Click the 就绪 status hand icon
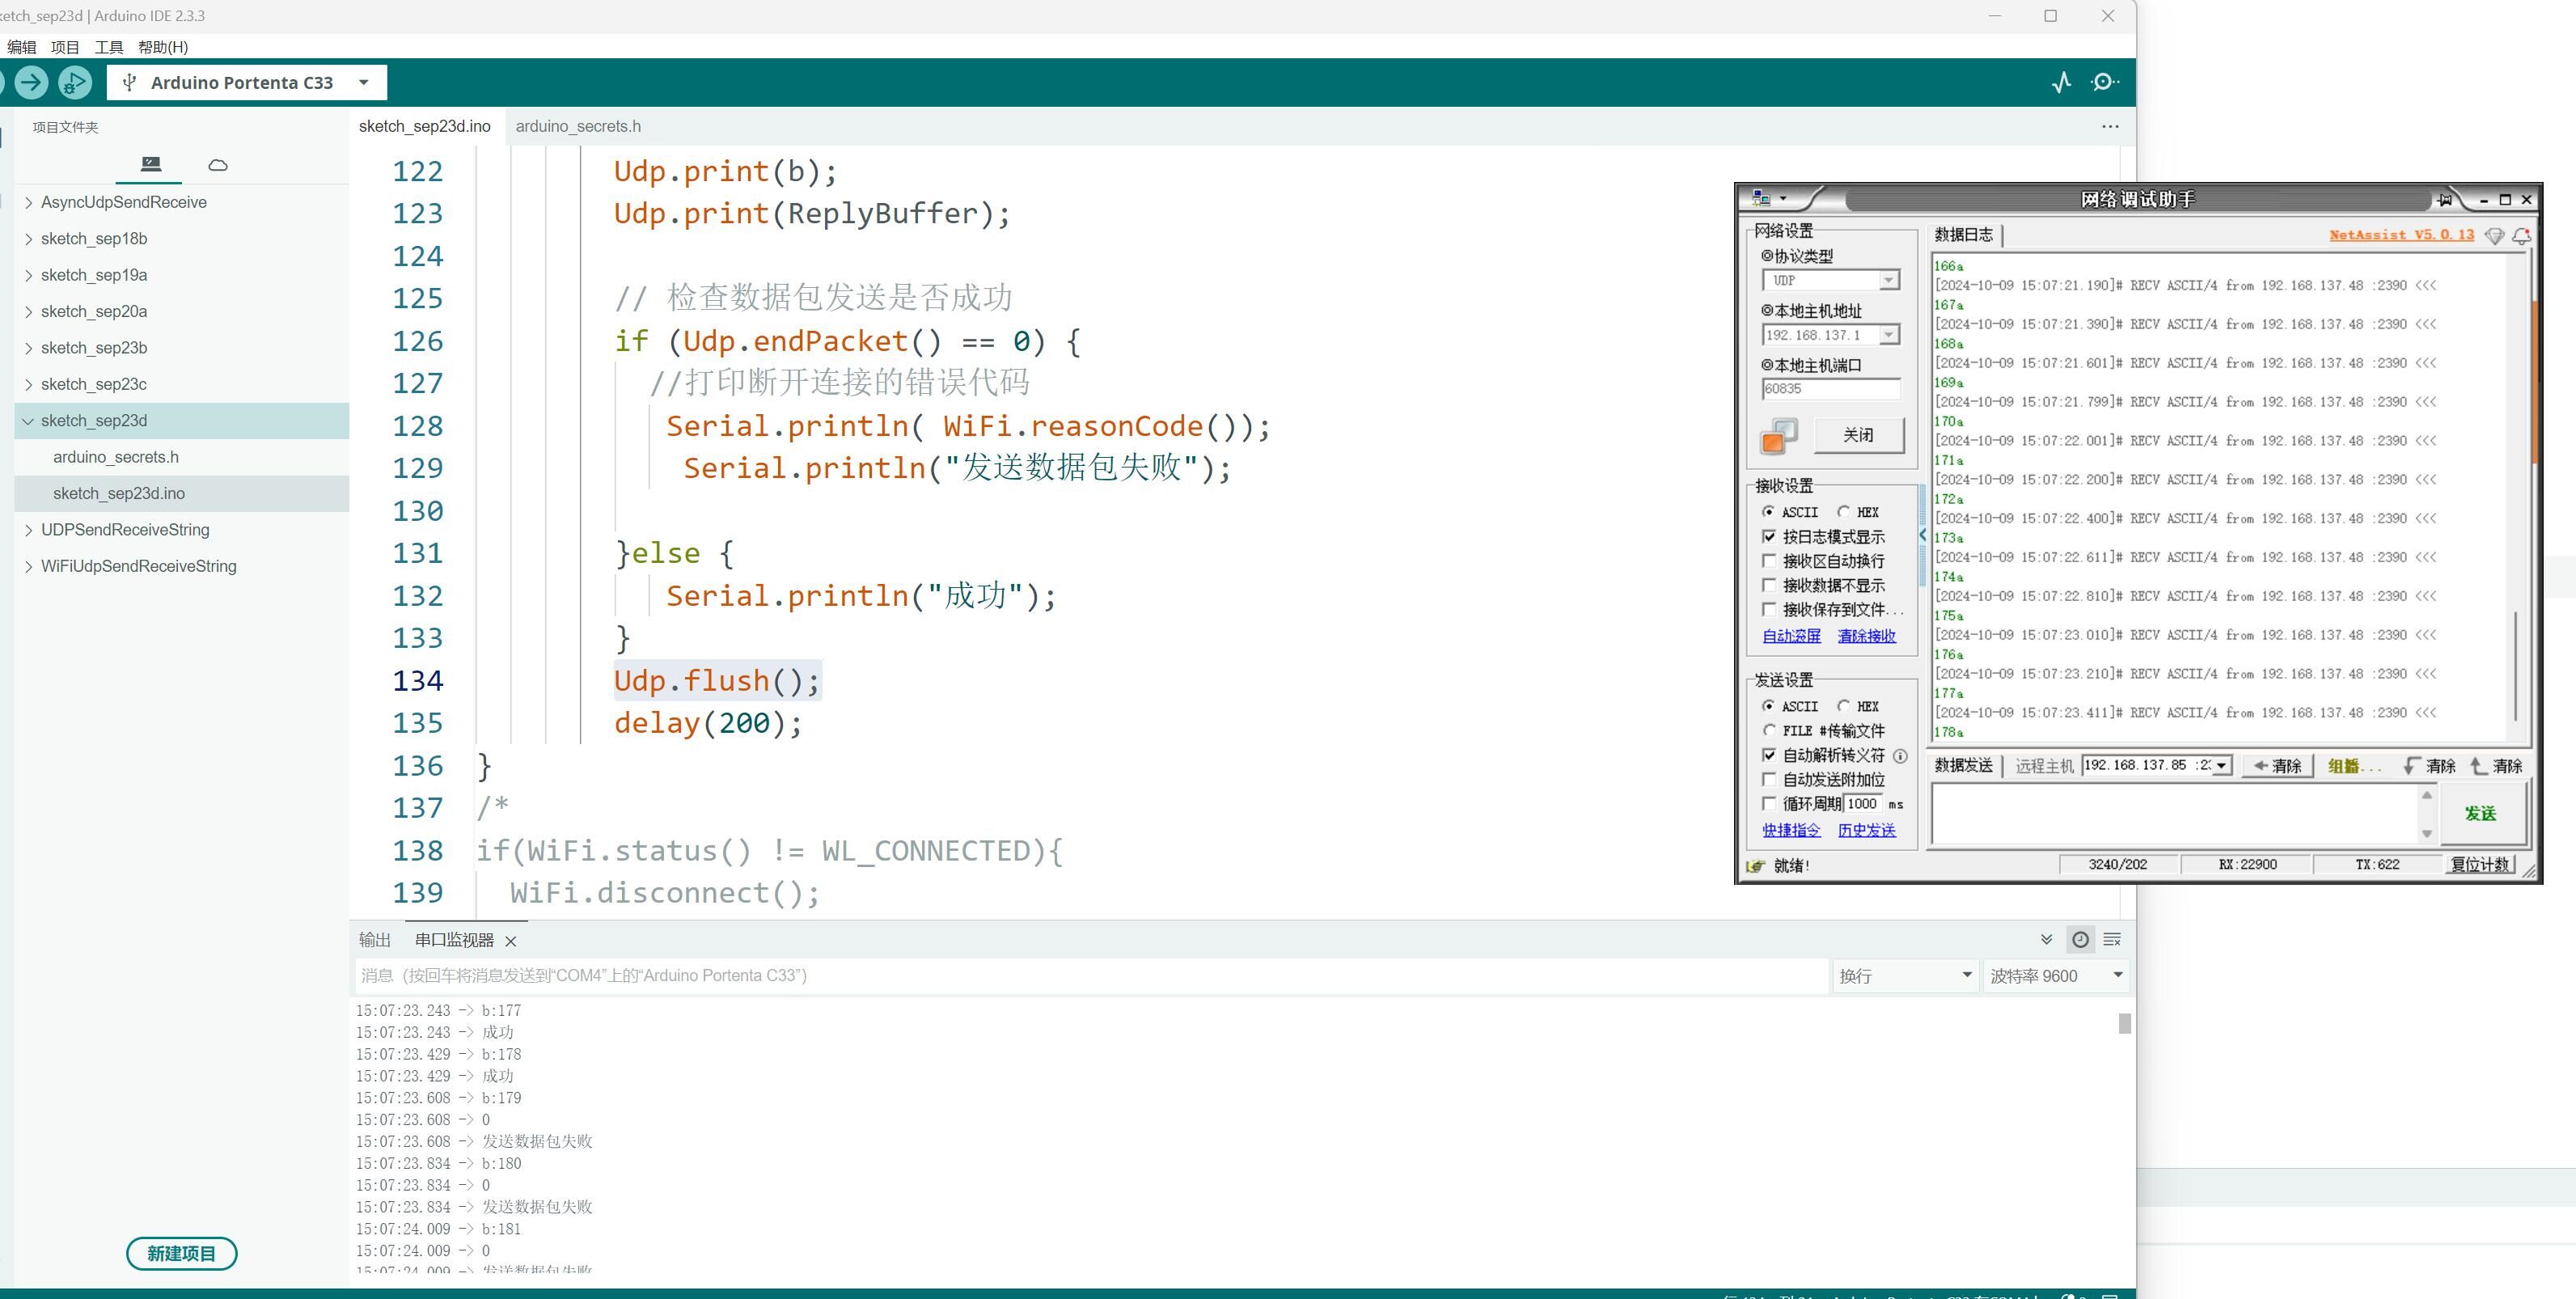The width and height of the screenshot is (2576, 1299). coord(1755,866)
